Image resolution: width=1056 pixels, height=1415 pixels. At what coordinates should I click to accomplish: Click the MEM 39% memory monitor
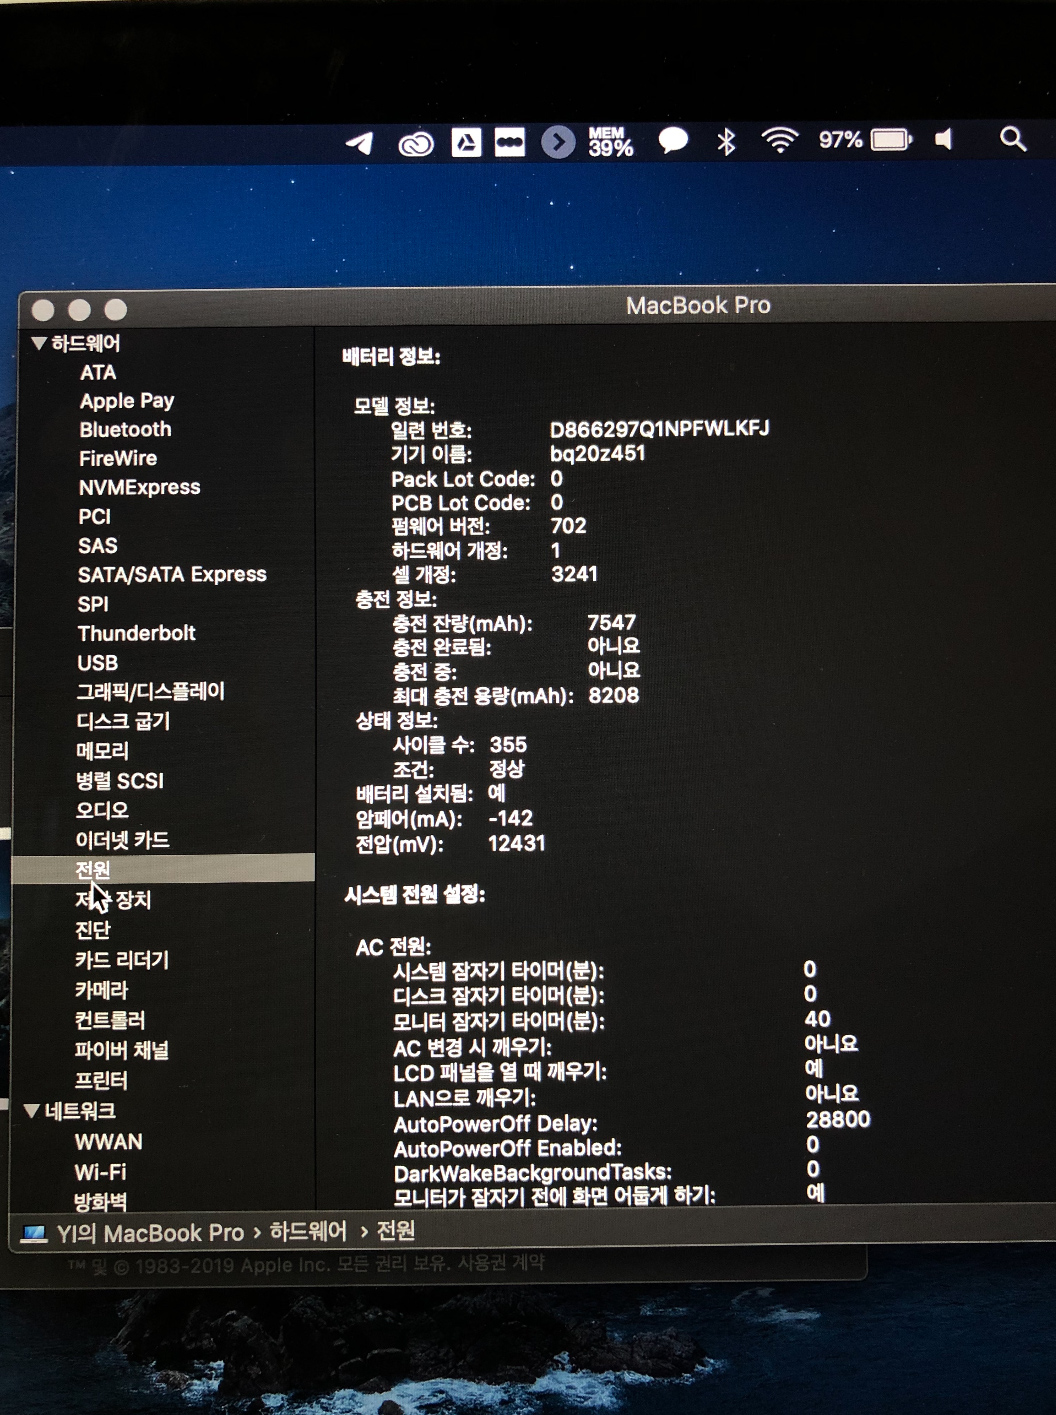click(610, 142)
